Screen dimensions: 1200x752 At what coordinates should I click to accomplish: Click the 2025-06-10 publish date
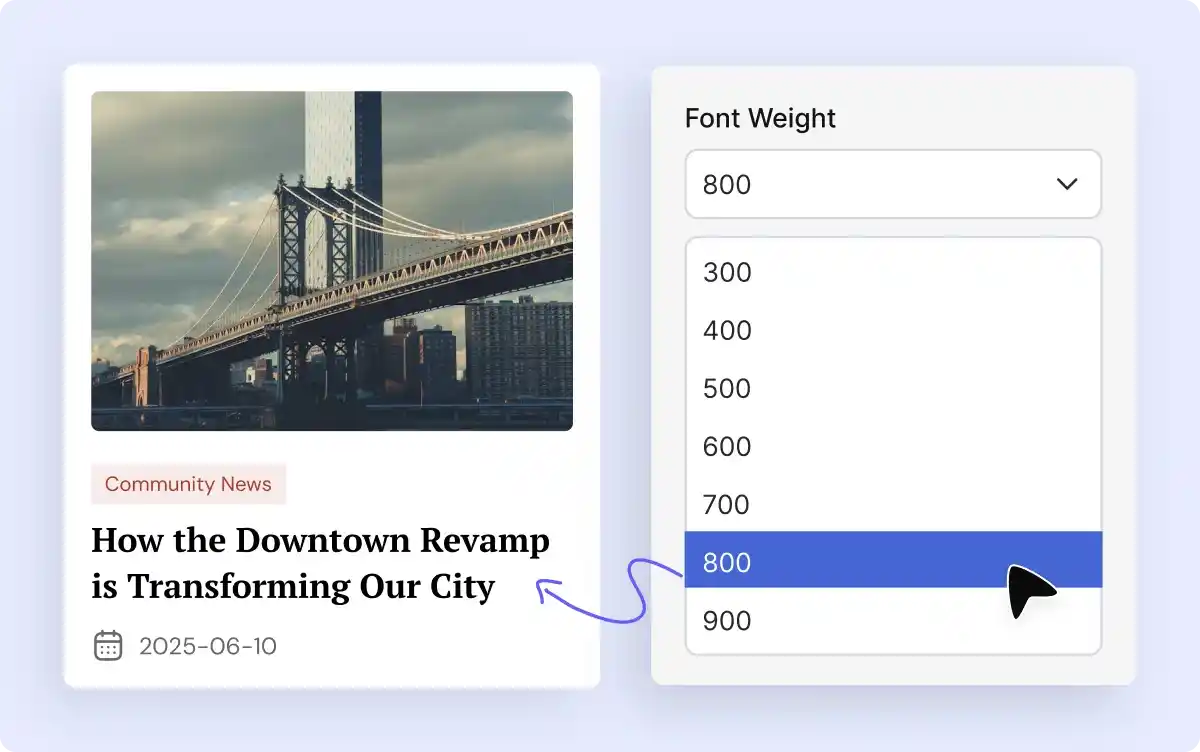[x=208, y=646]
